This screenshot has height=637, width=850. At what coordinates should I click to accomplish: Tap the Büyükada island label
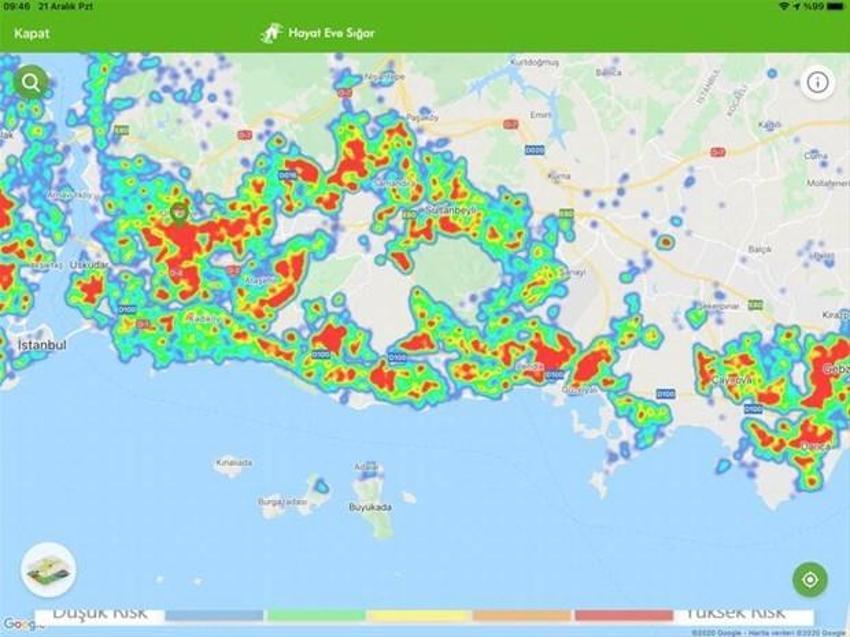pos(370,507)
